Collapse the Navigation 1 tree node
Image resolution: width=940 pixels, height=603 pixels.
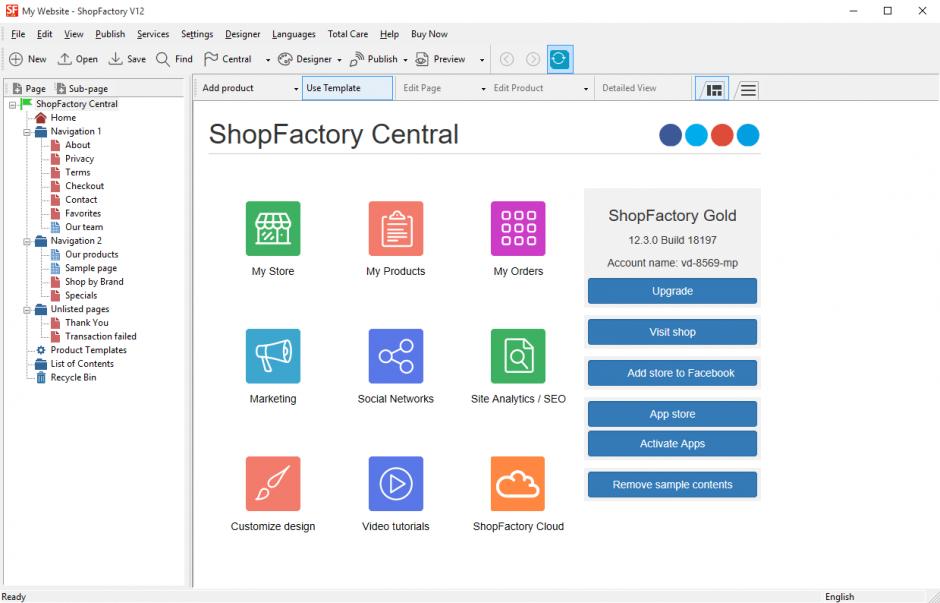pos(27,132)
